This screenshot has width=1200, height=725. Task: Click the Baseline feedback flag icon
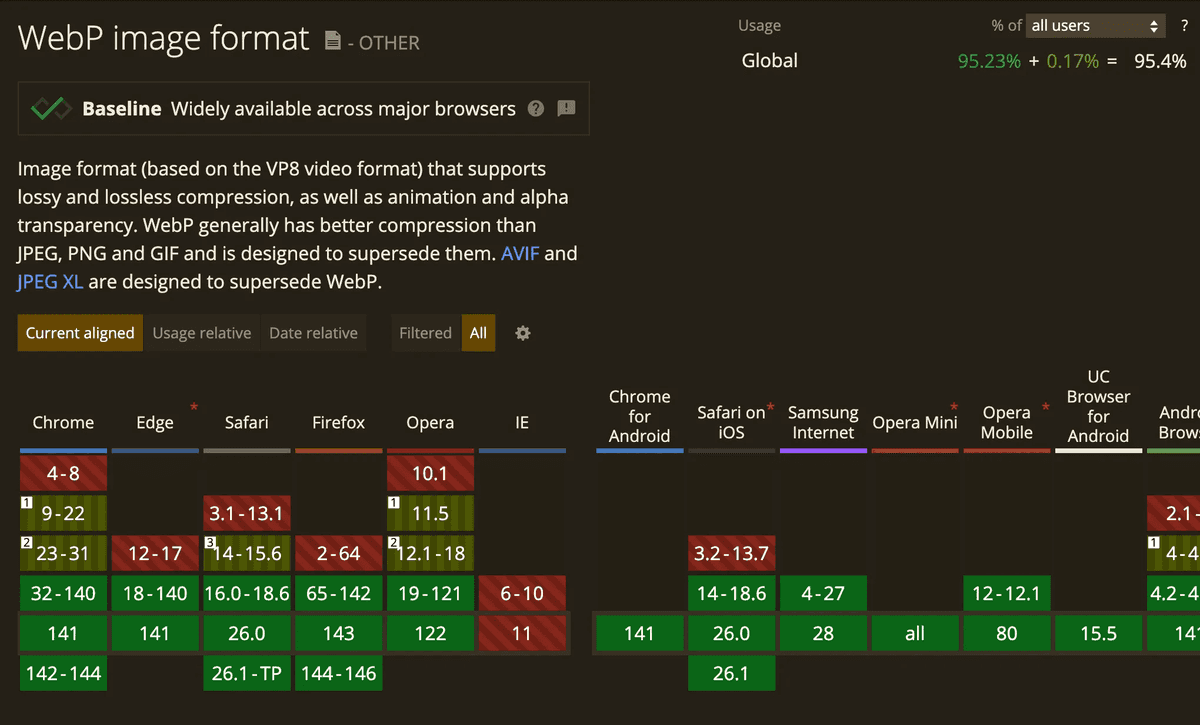tap(566, 108)
